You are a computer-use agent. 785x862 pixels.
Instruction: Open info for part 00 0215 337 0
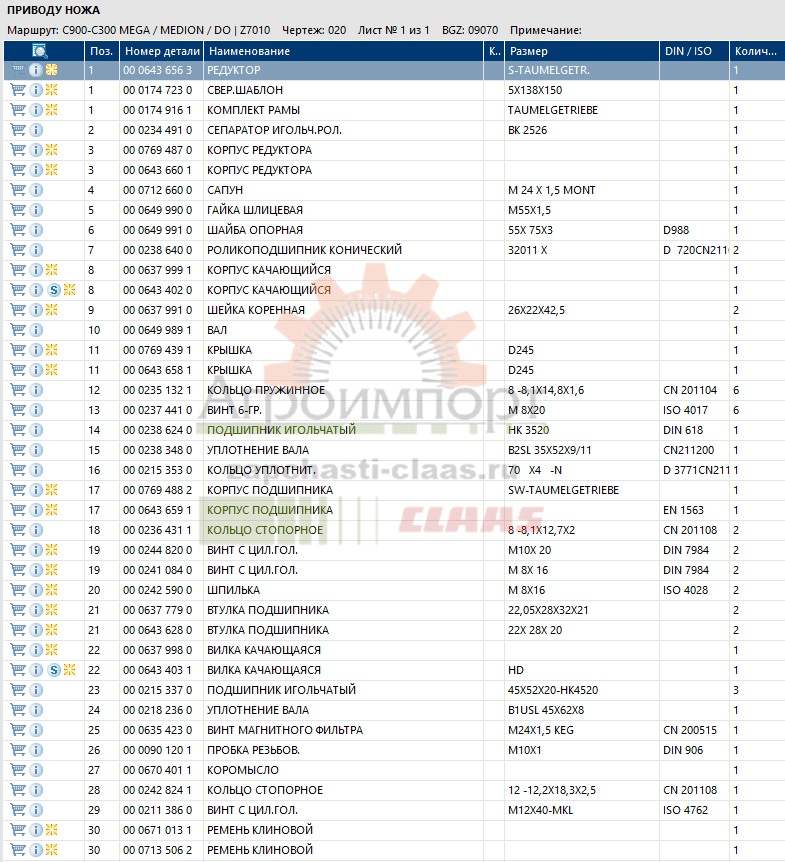(x=36, y=690)
